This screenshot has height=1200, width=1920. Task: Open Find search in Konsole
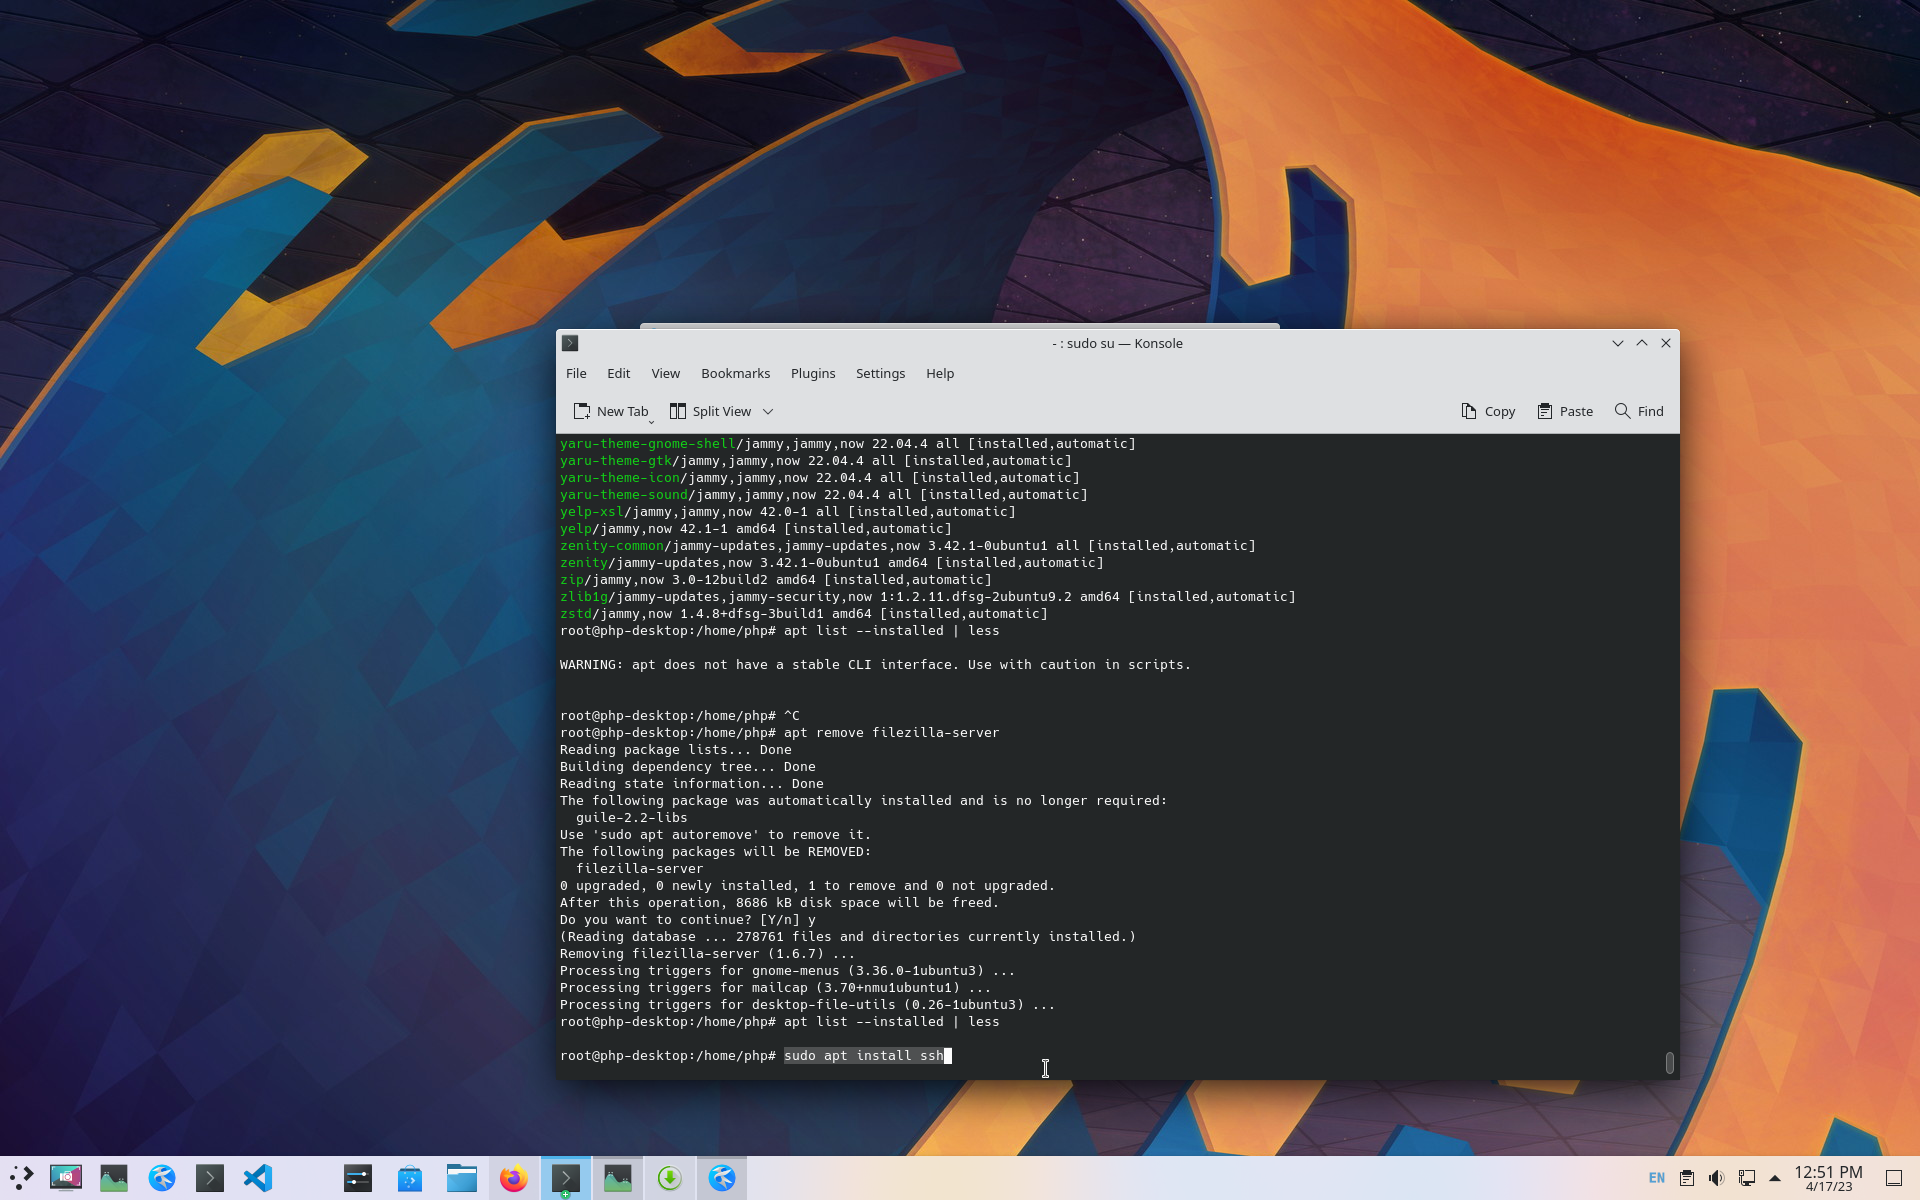coord(1639,411)
